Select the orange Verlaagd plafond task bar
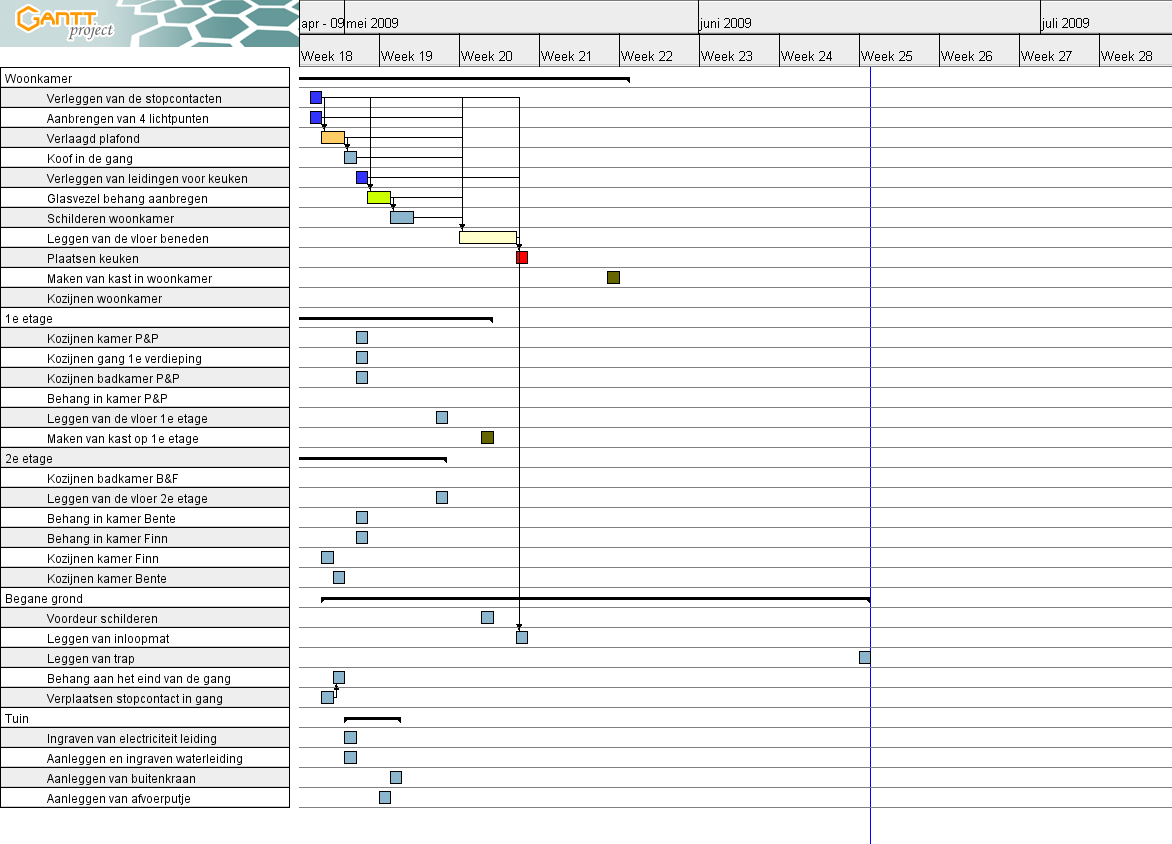 (x=333, y=138)
